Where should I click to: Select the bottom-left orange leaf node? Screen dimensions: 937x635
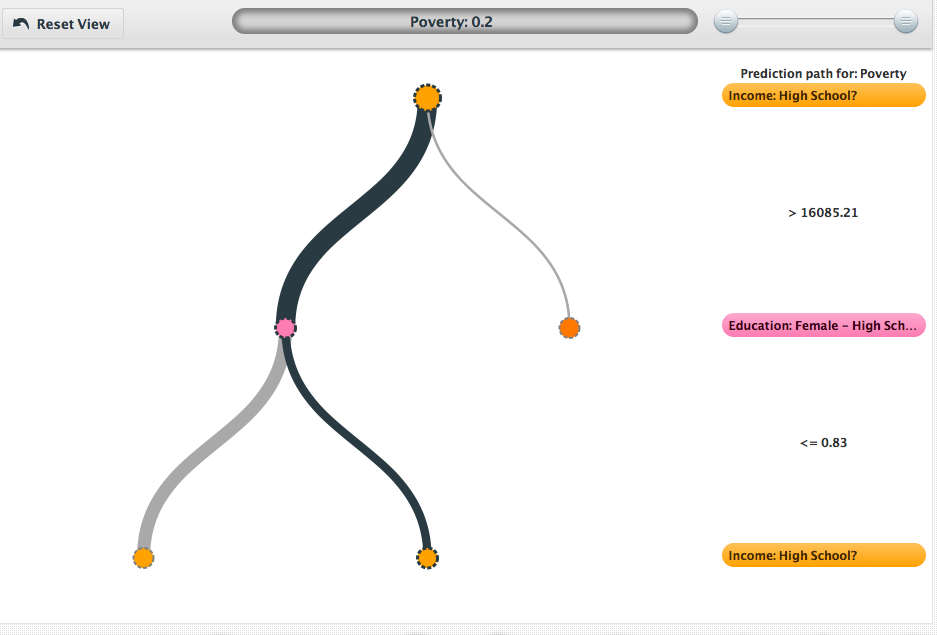(143, 557)
